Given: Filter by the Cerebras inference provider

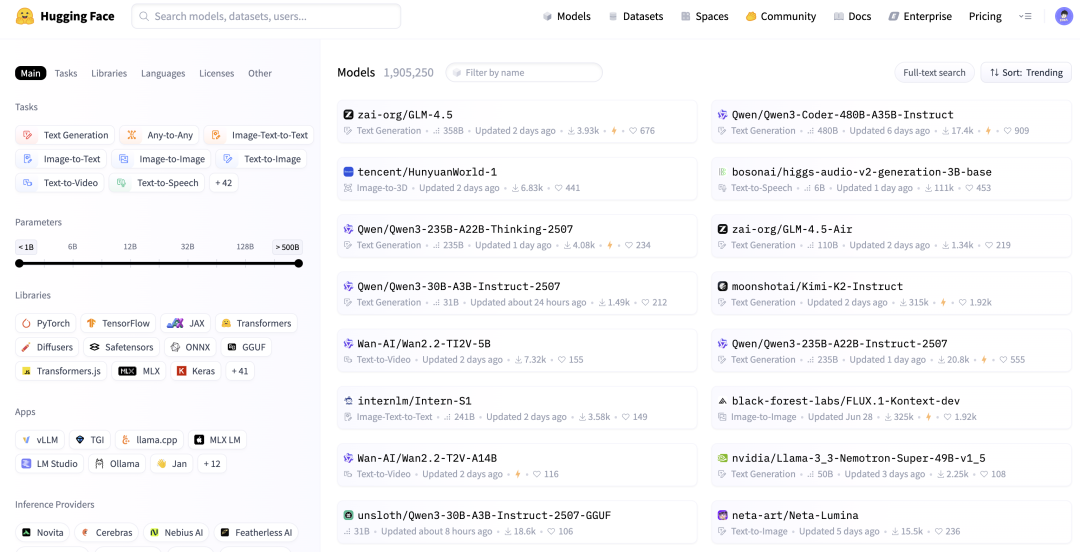Looking at the screenshot, I should [107, 533].
